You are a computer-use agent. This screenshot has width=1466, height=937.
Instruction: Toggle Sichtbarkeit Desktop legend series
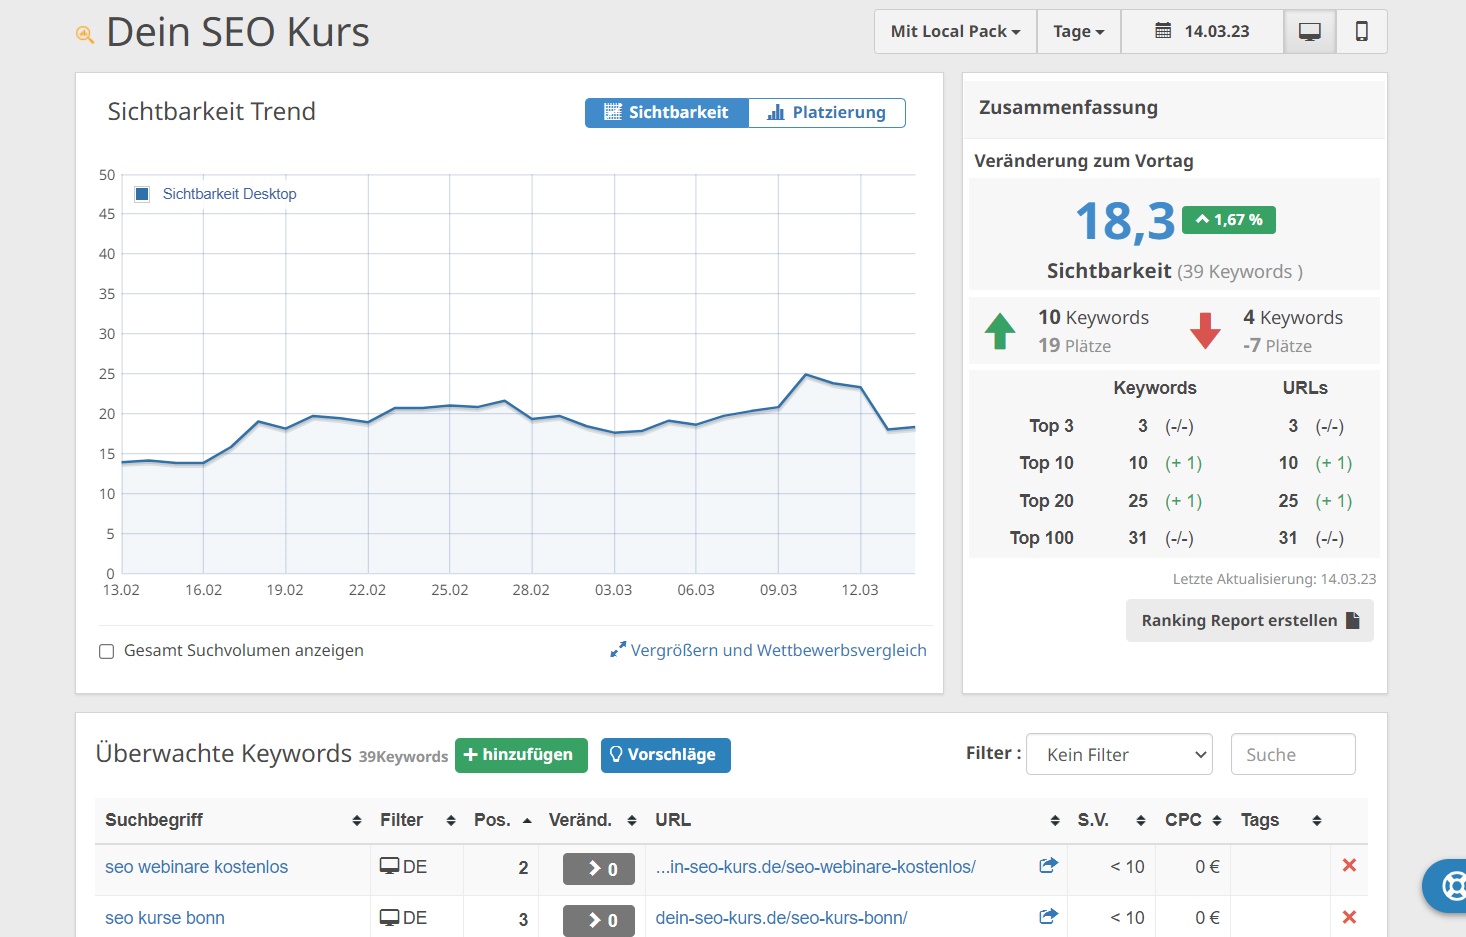coord(142,194)
